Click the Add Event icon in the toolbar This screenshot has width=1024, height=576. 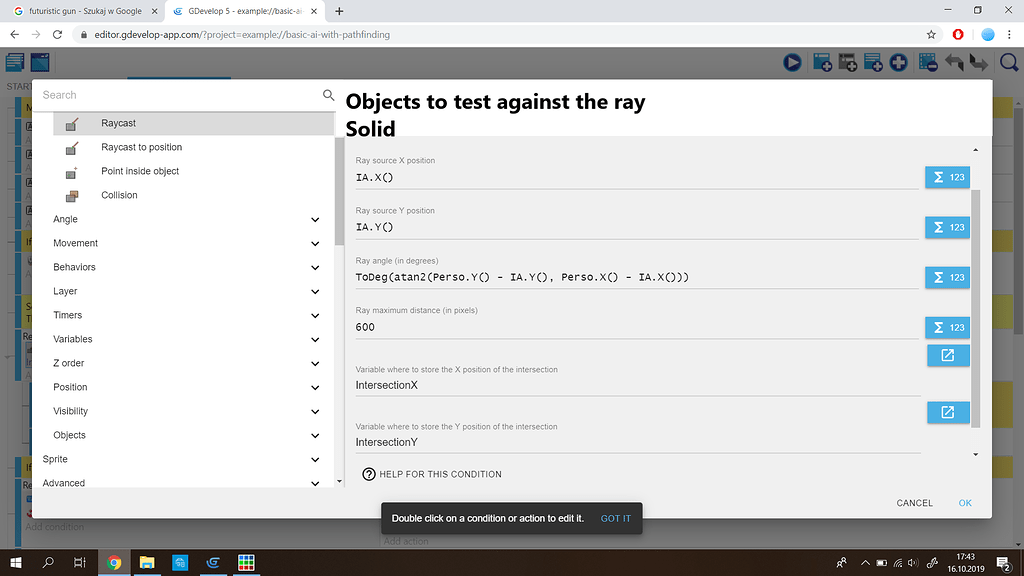click(822, 62)
